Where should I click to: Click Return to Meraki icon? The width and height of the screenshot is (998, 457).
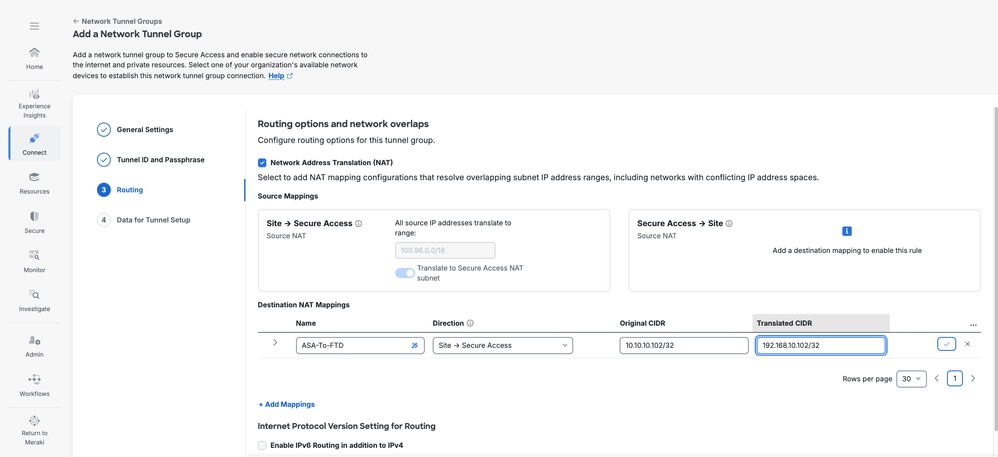34,421
